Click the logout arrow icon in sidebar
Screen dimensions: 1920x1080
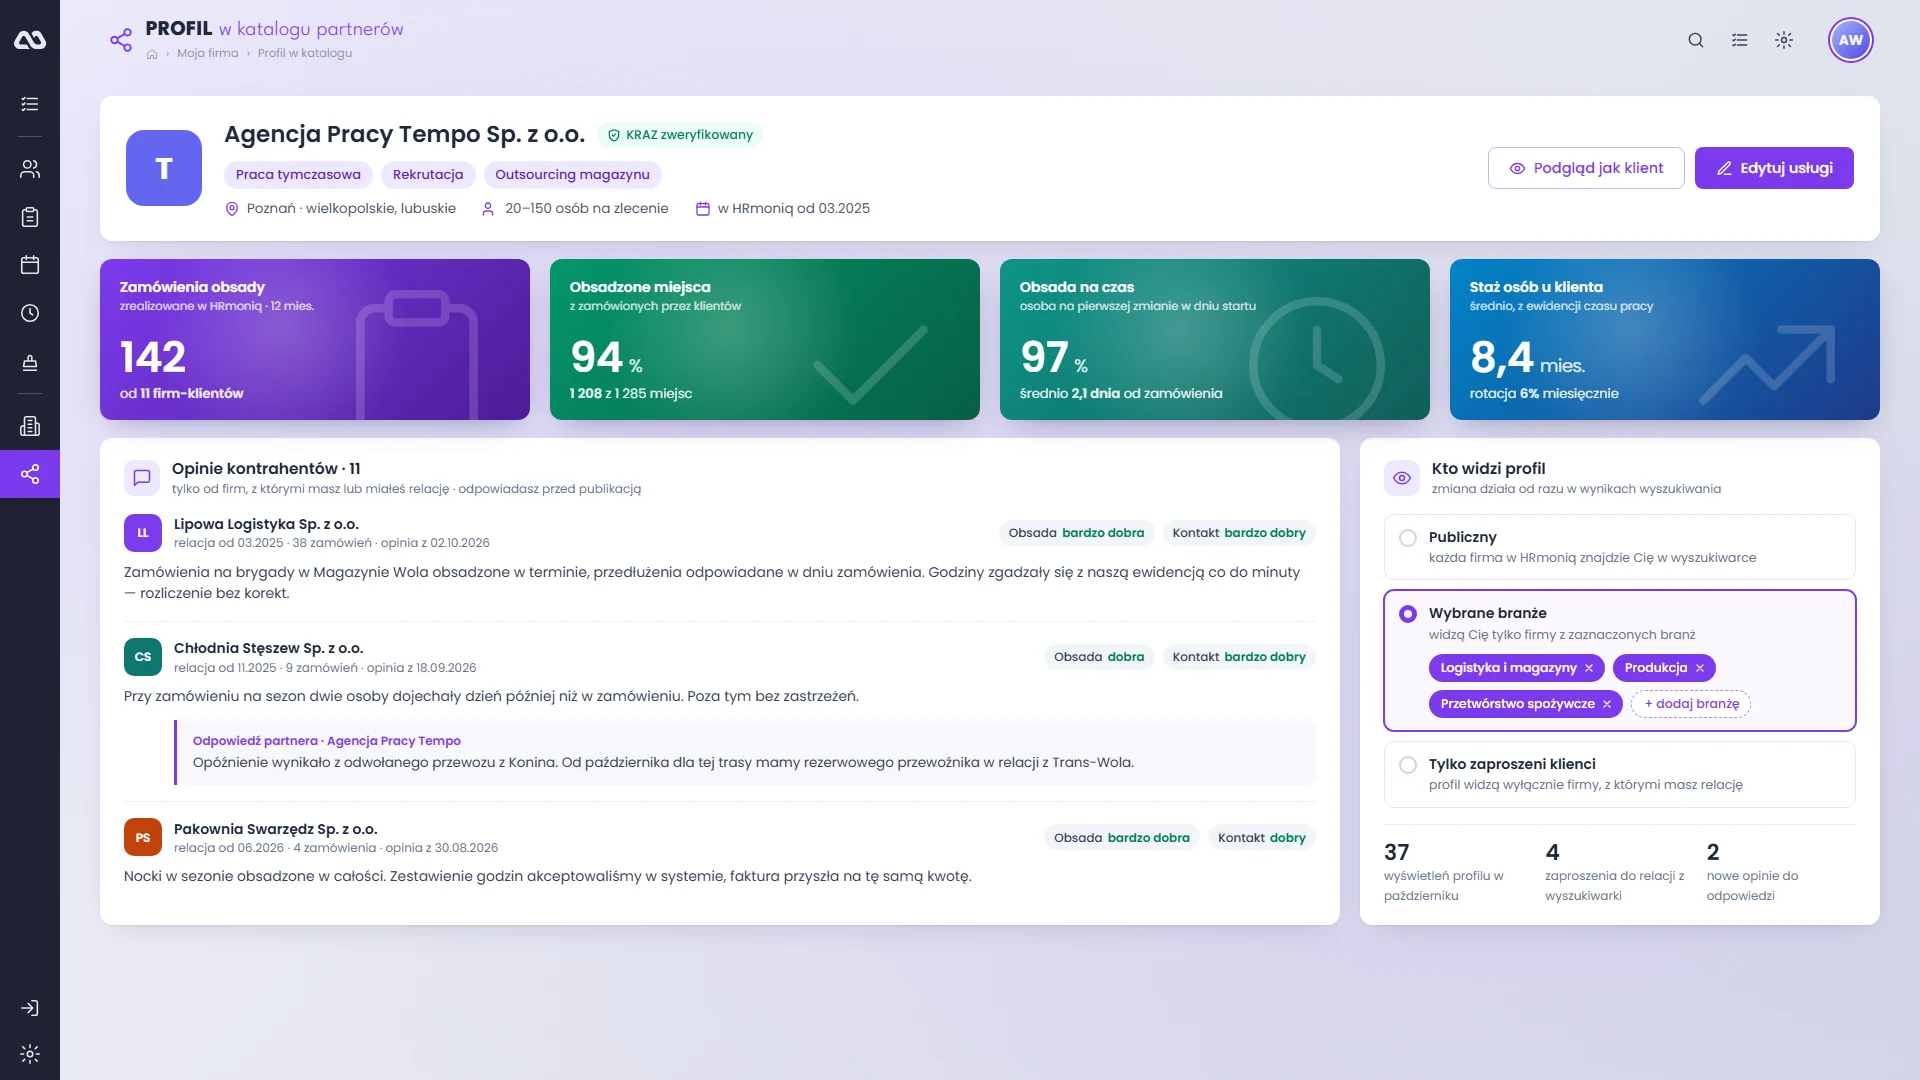(30, 1008)
